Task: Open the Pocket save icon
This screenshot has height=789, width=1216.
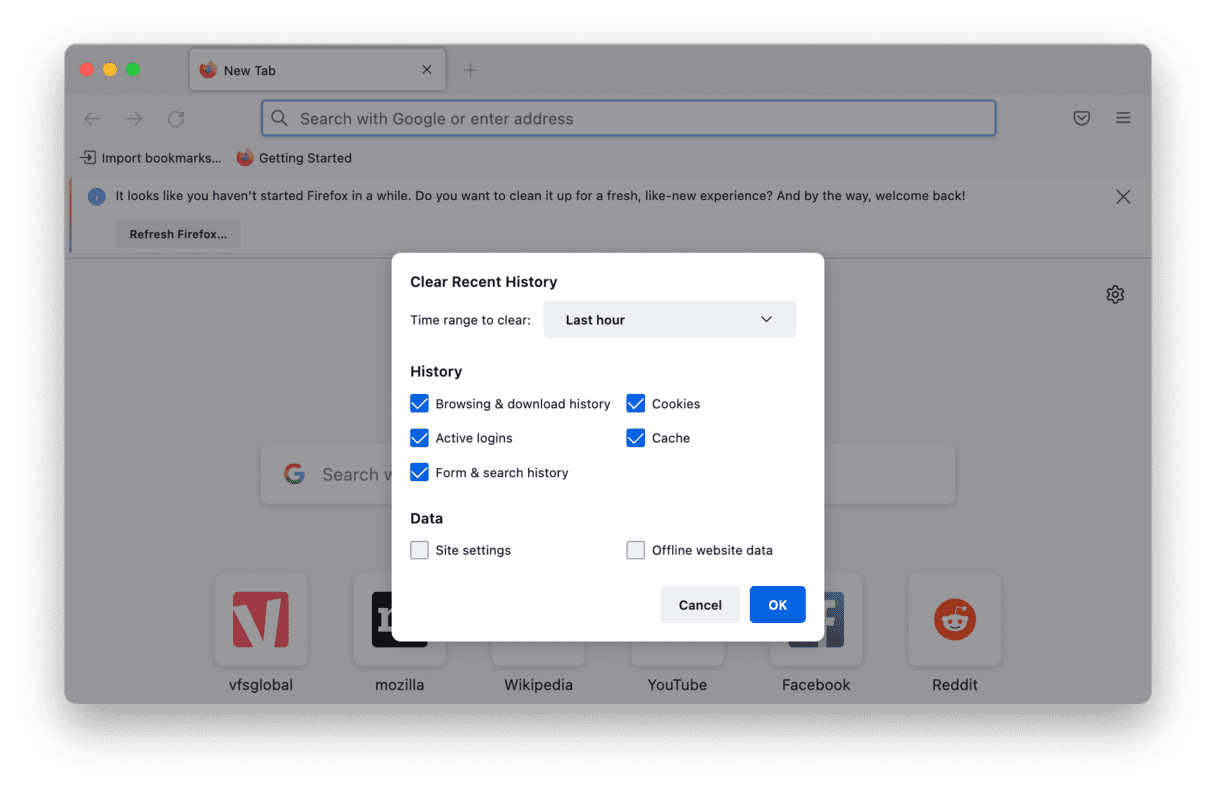Action: coord(1081,118)
